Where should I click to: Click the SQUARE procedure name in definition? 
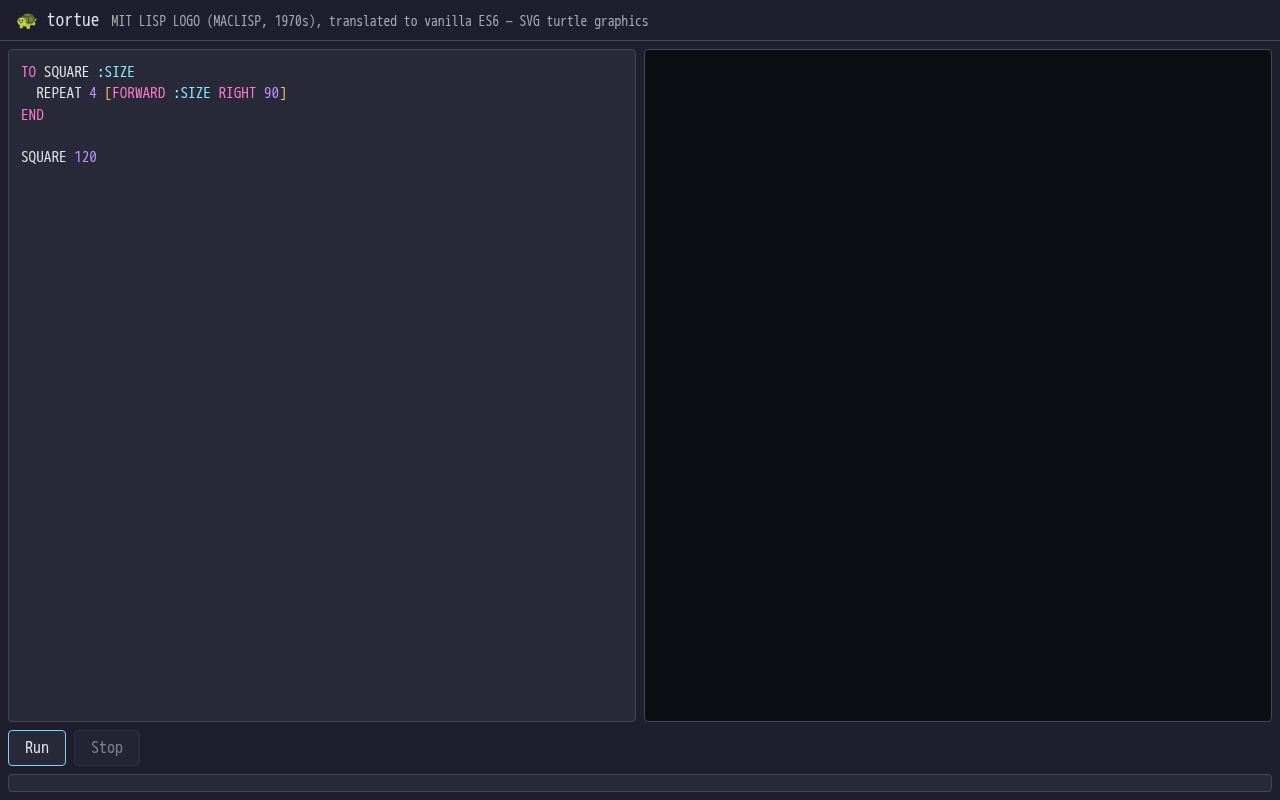point(66,72)
